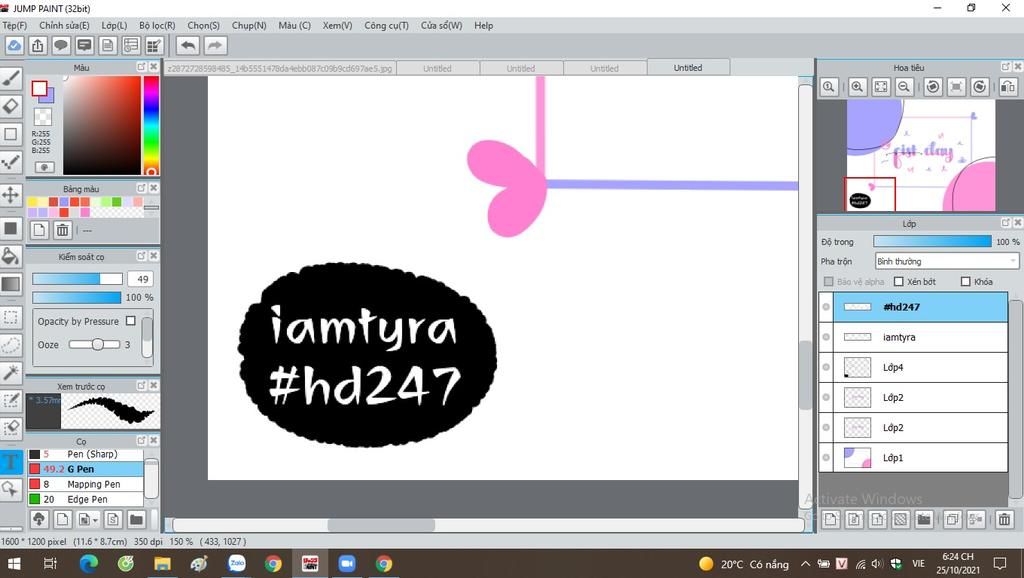Delete the selected palette color
Image resolution: width=1024 pixels, height=578 pixels.
[x=62, y=230]
